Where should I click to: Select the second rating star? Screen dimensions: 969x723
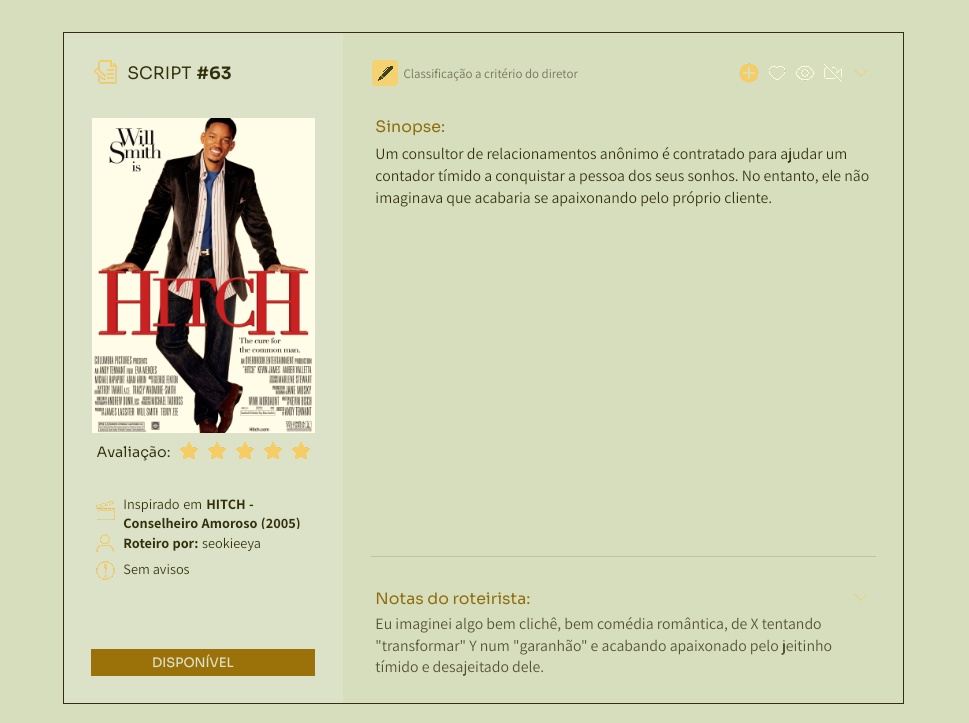tap(217, 451)
